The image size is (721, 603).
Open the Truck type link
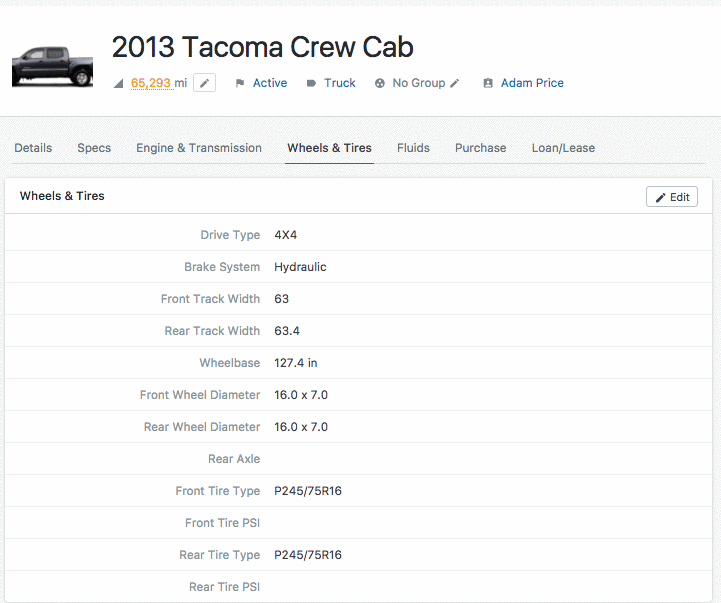(x=340, y=83)
